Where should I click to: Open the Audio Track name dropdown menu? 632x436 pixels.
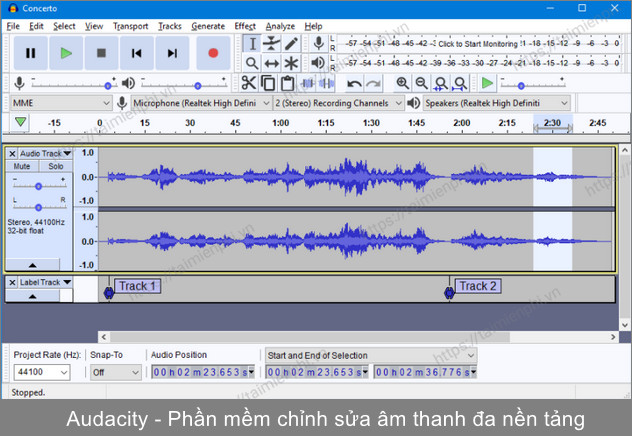(x=45, y=154)
